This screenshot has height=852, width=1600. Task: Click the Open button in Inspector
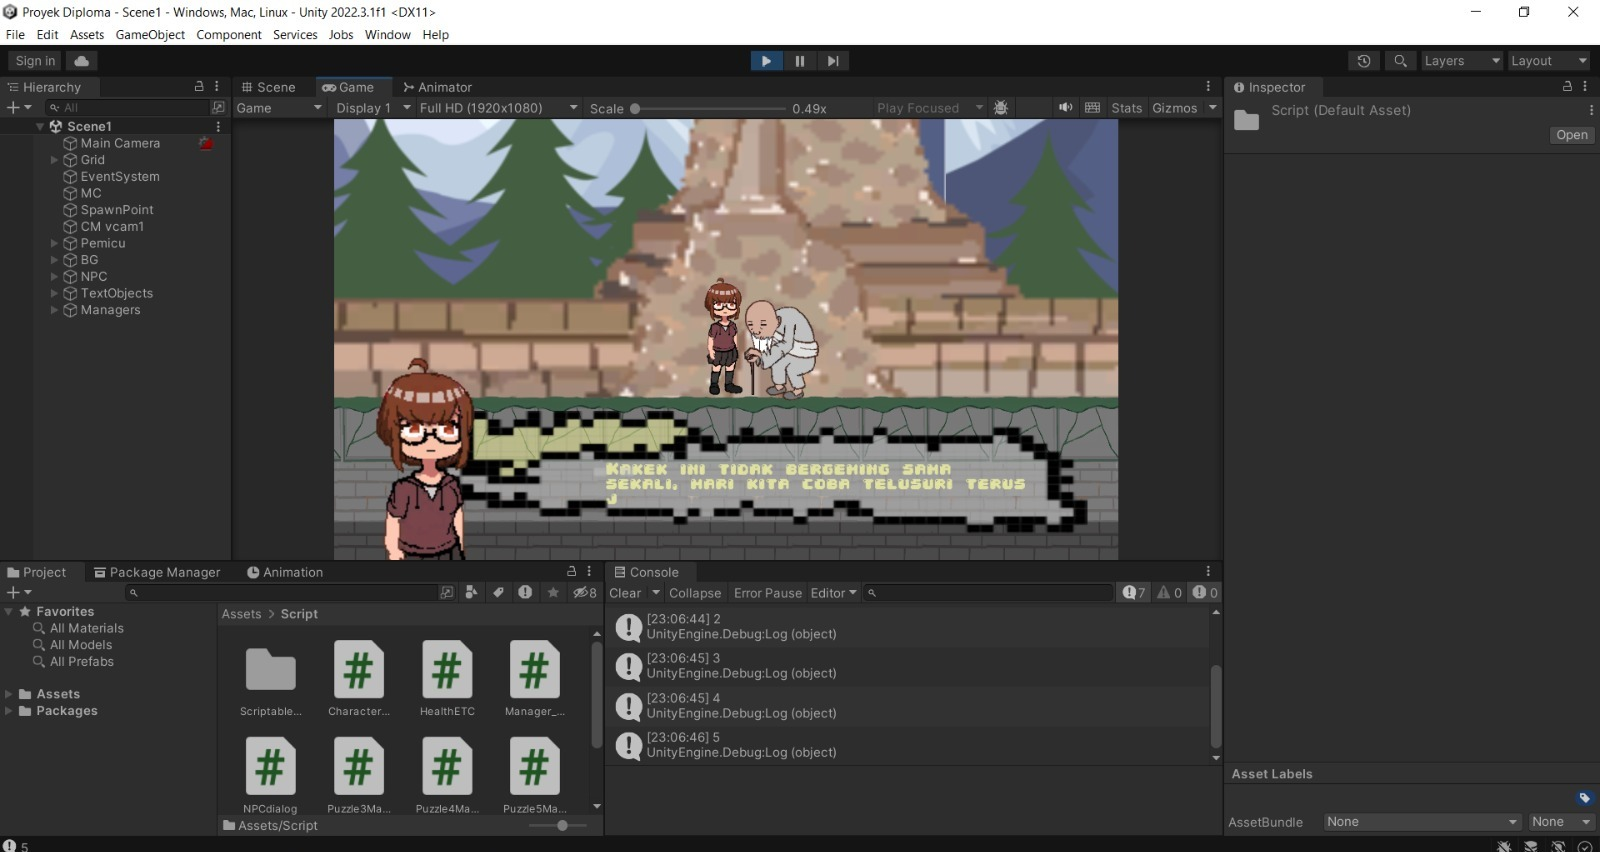(x=1571, y=135)
